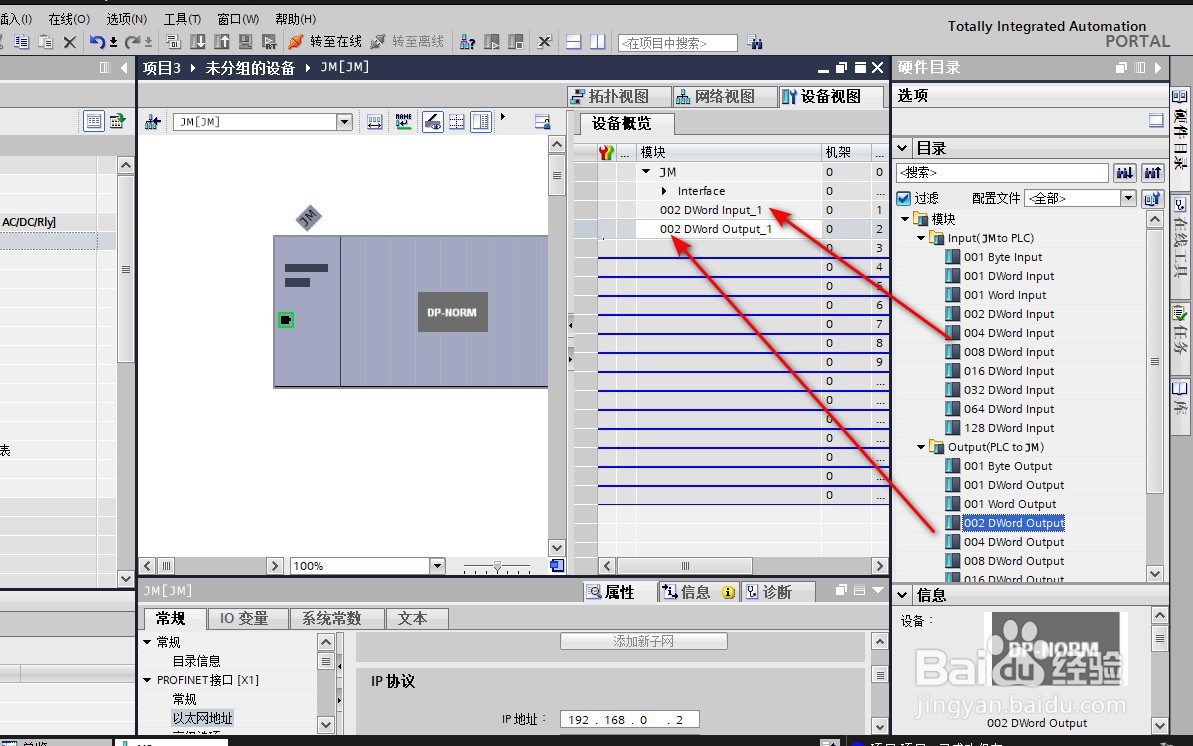This screenshot has height=746, width=1193.
Task: Select 以太网地址 in properties tree
Action: click(202, 718)
